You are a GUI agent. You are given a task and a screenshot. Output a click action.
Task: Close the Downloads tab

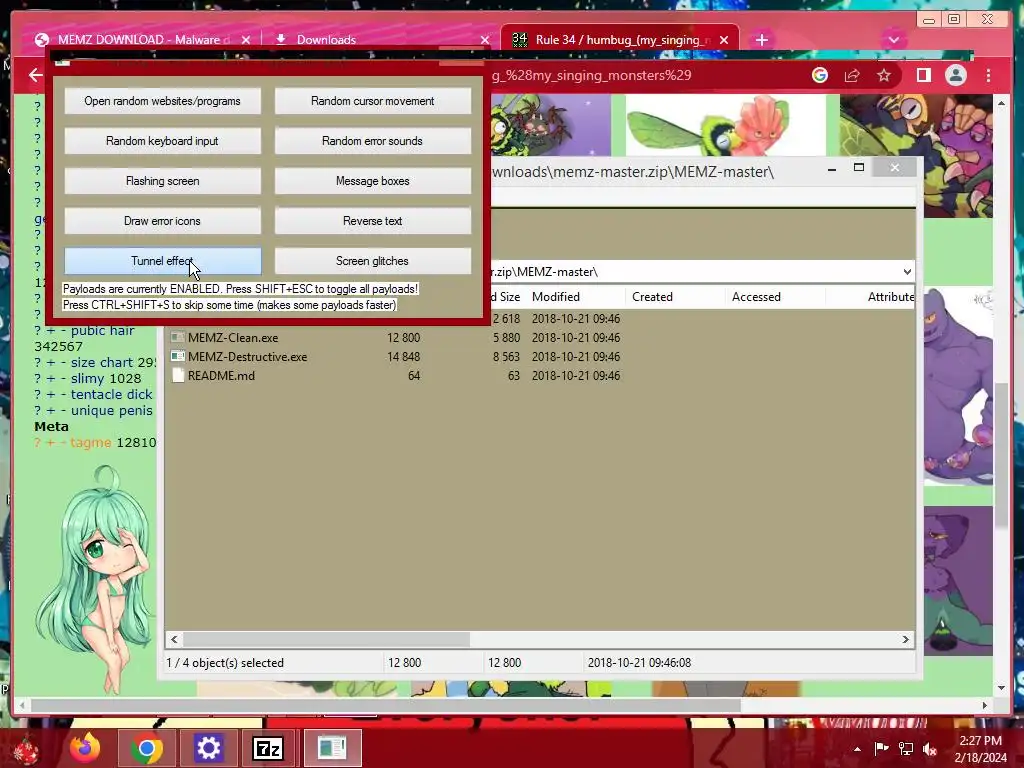click(x=485, y=40)
